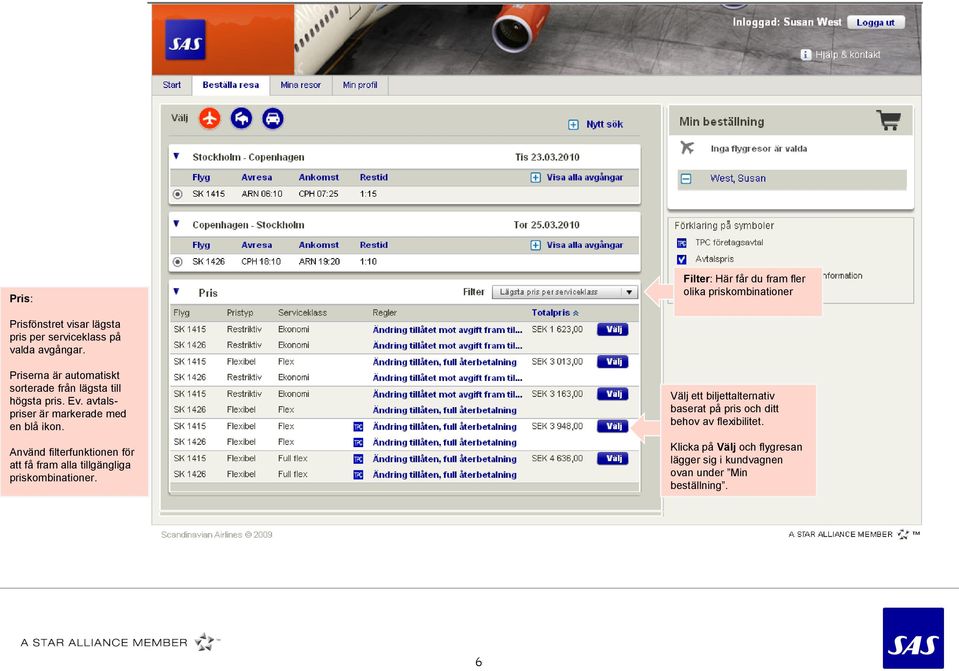This screenshot has width=959, height=671.
Task: Open the fare rules link on the SEK 1 623,00 row
Action: (x=447, y=330)
